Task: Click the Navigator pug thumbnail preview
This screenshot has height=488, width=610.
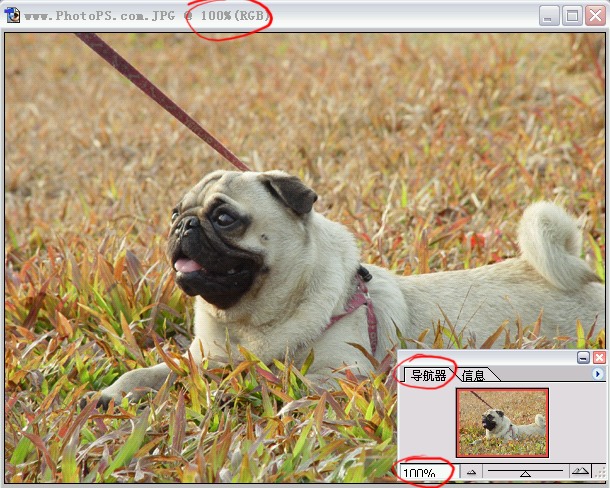Action: [502, 423]
